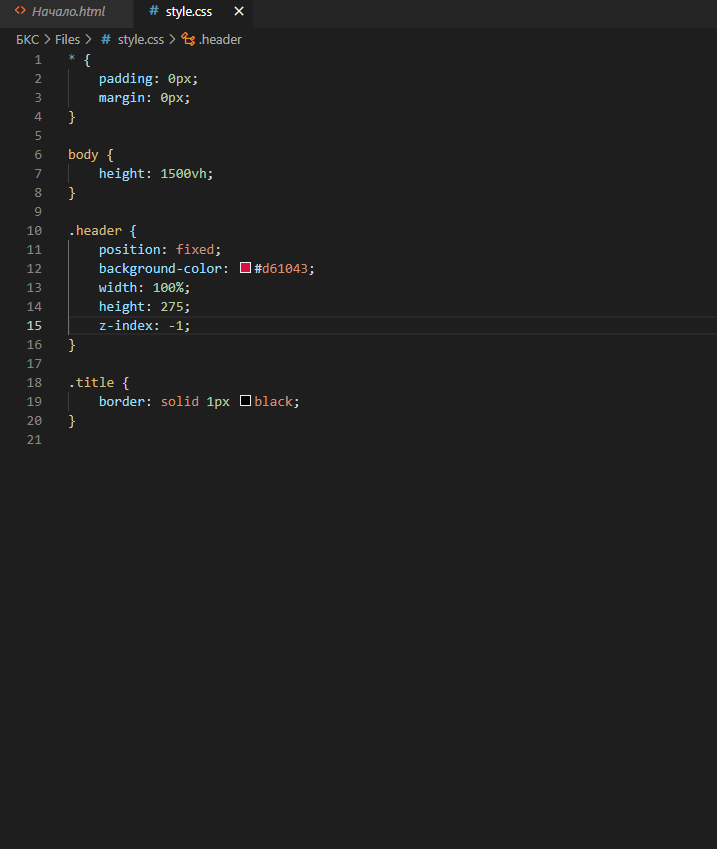Click line number 10 in gutter
The width and height of the screenshot is (717, 849).
click(x=34, y=231)
